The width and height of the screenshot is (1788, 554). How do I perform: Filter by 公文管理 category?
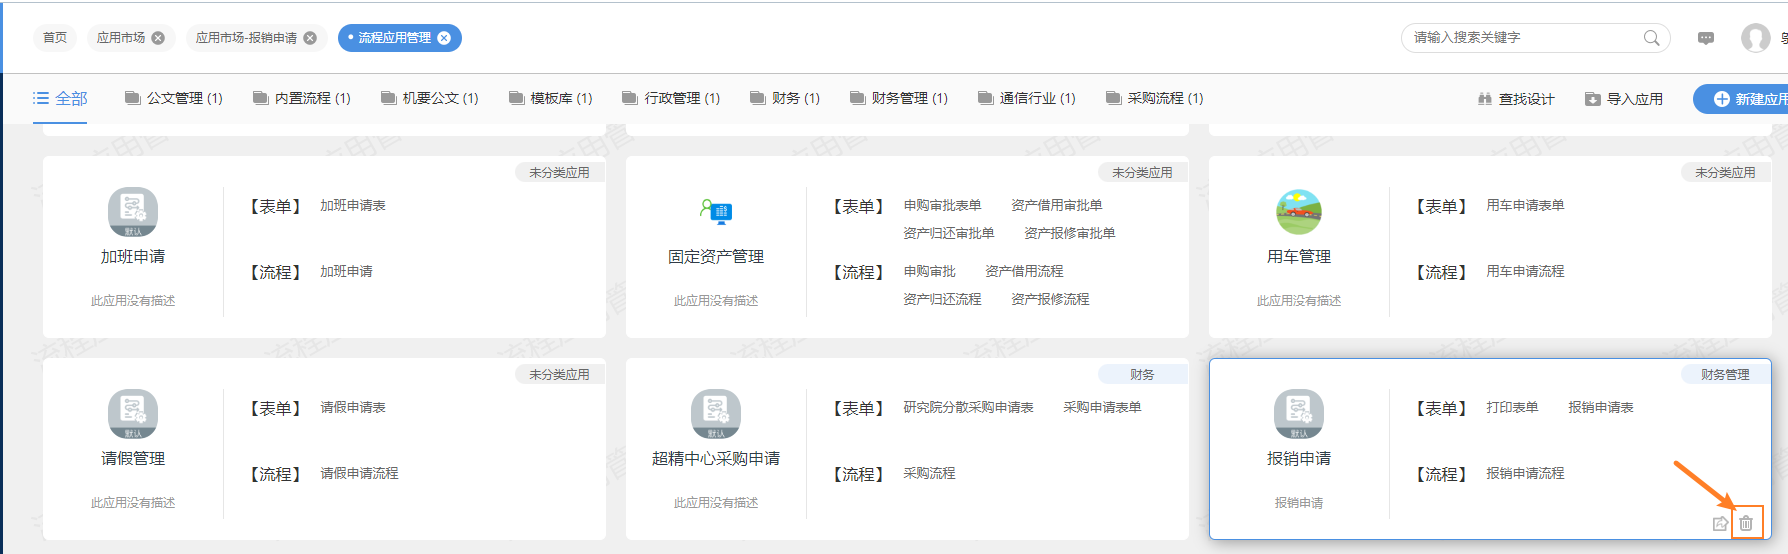[x=174, y=98]
